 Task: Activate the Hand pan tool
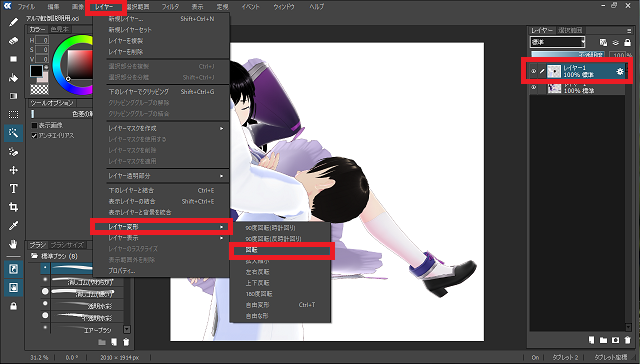click(x=13, y=244)
